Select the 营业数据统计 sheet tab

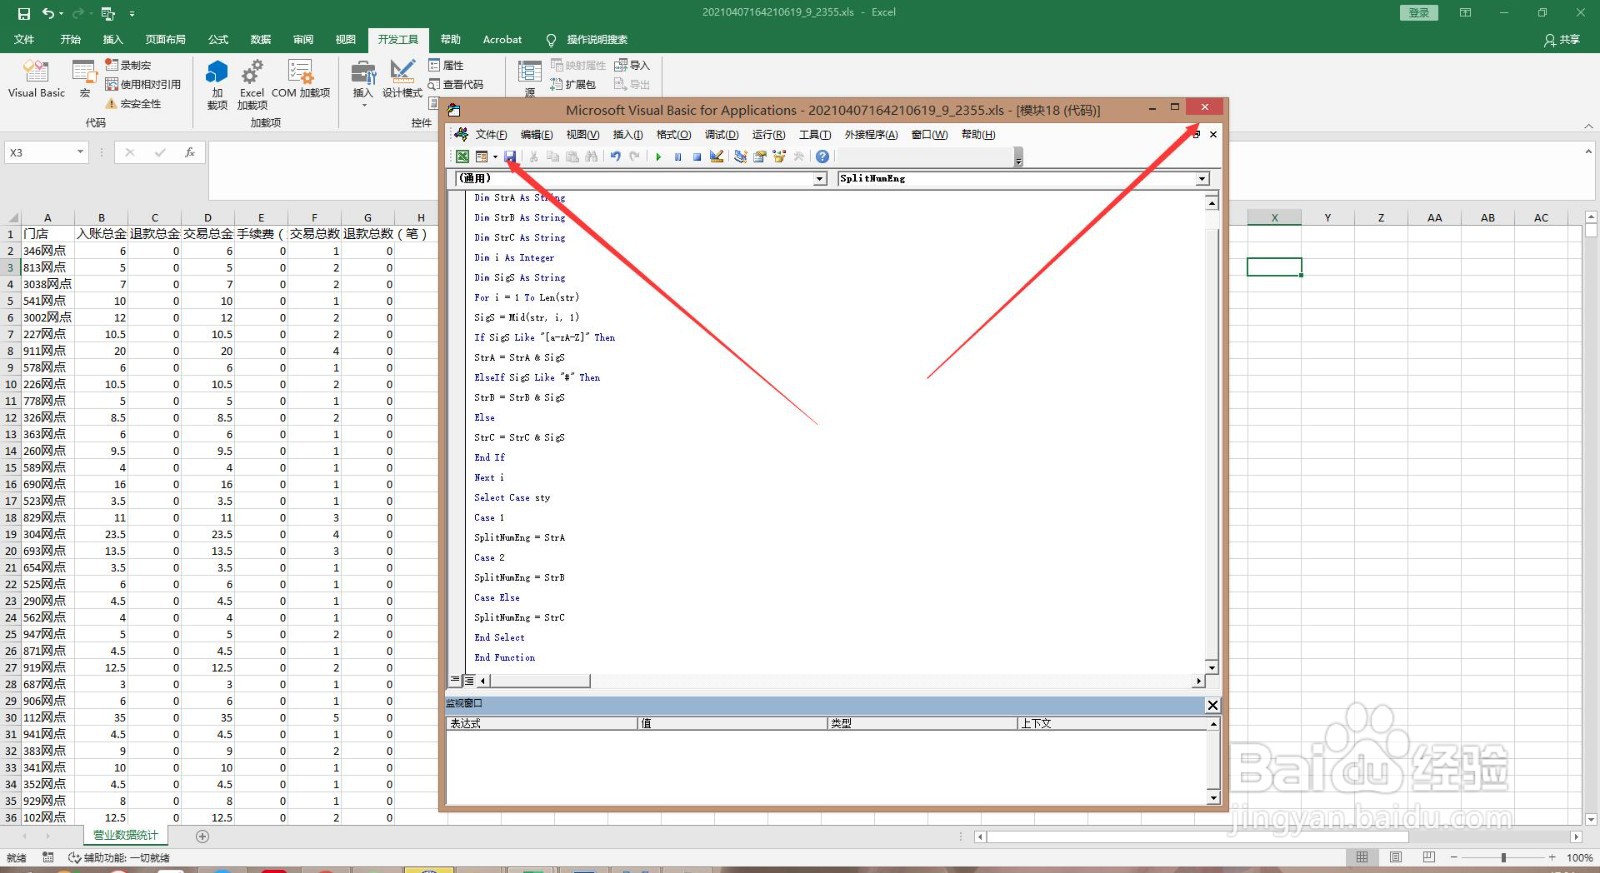tap(125, 835)
